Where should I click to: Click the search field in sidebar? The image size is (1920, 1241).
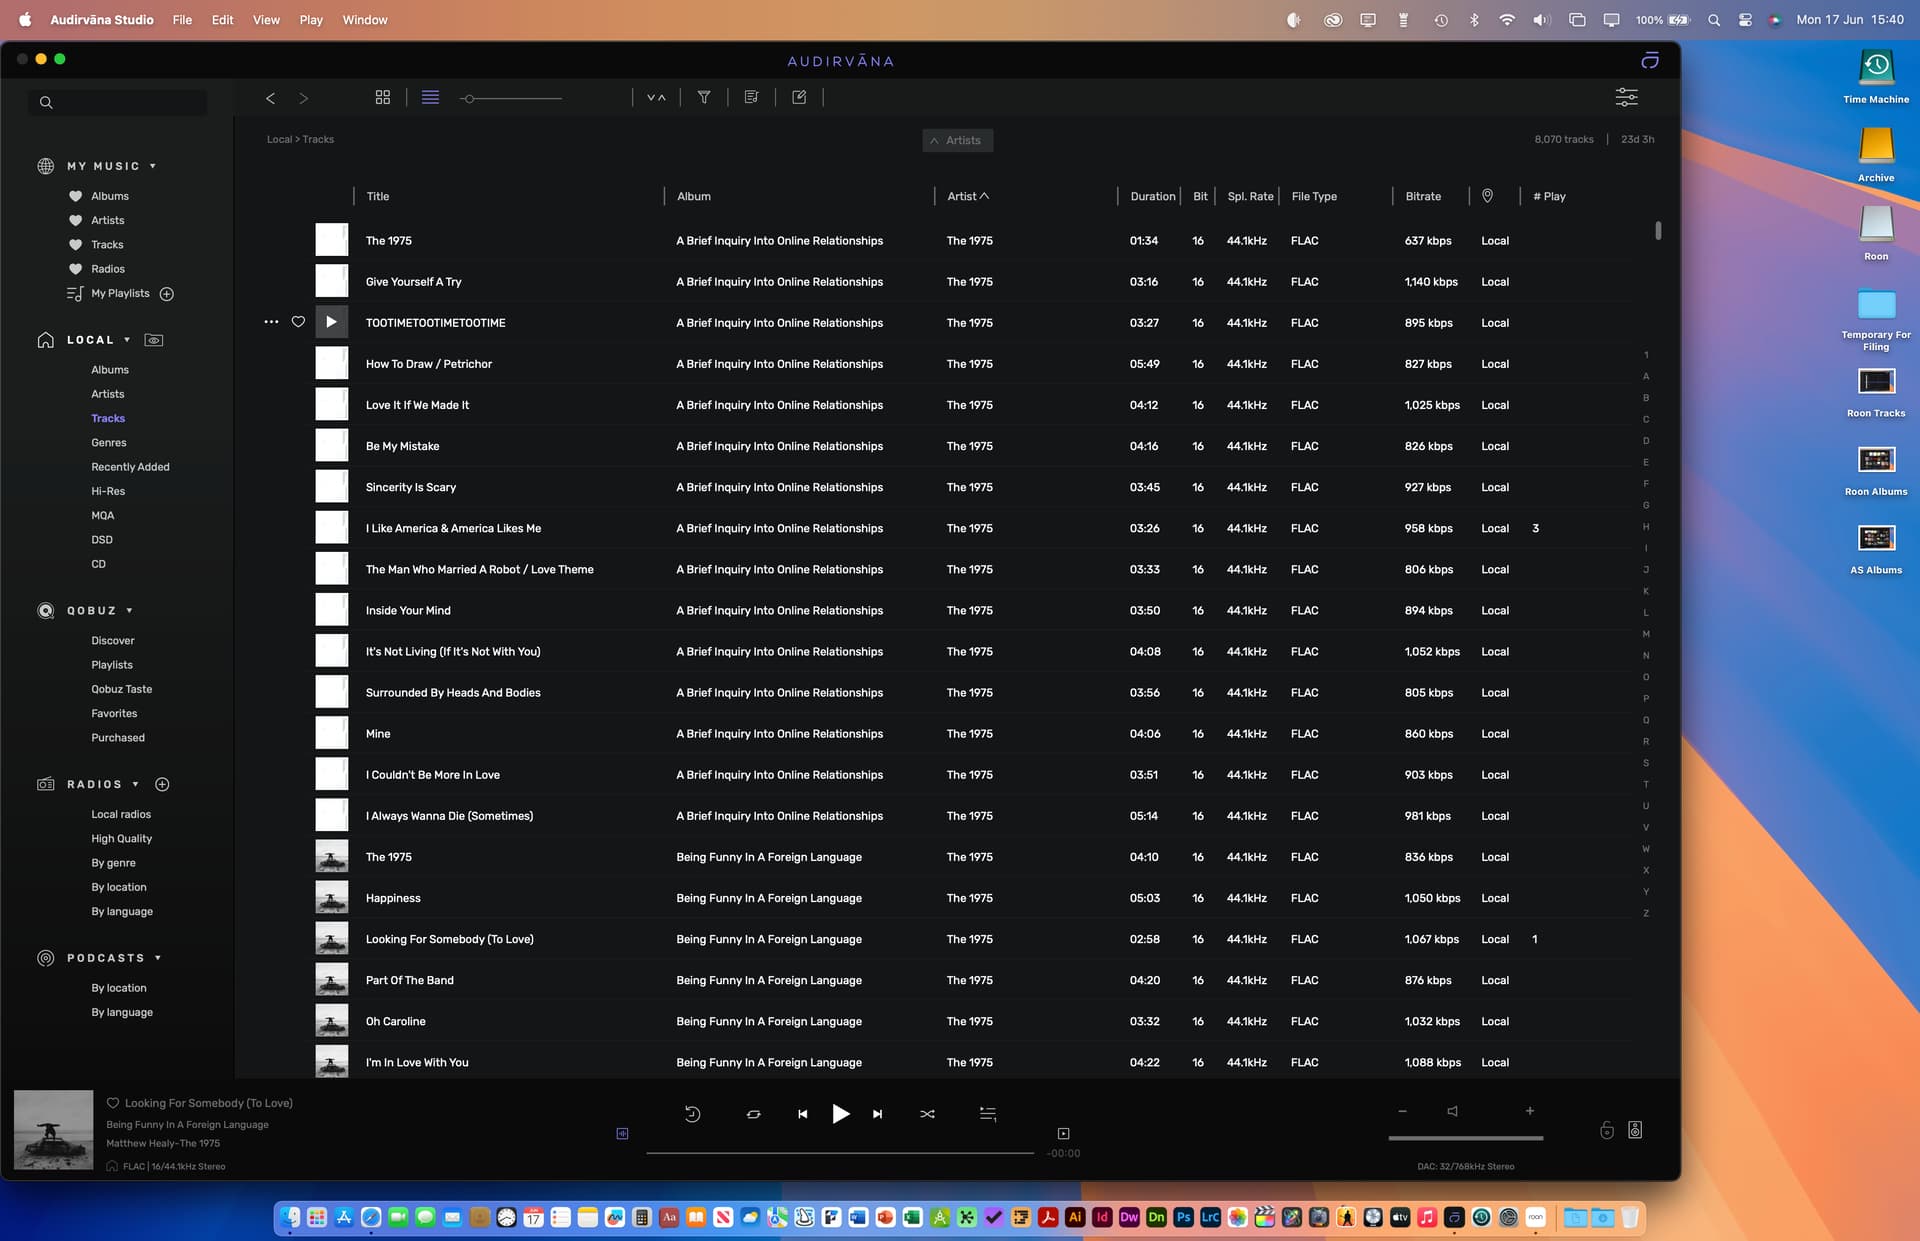118,102
